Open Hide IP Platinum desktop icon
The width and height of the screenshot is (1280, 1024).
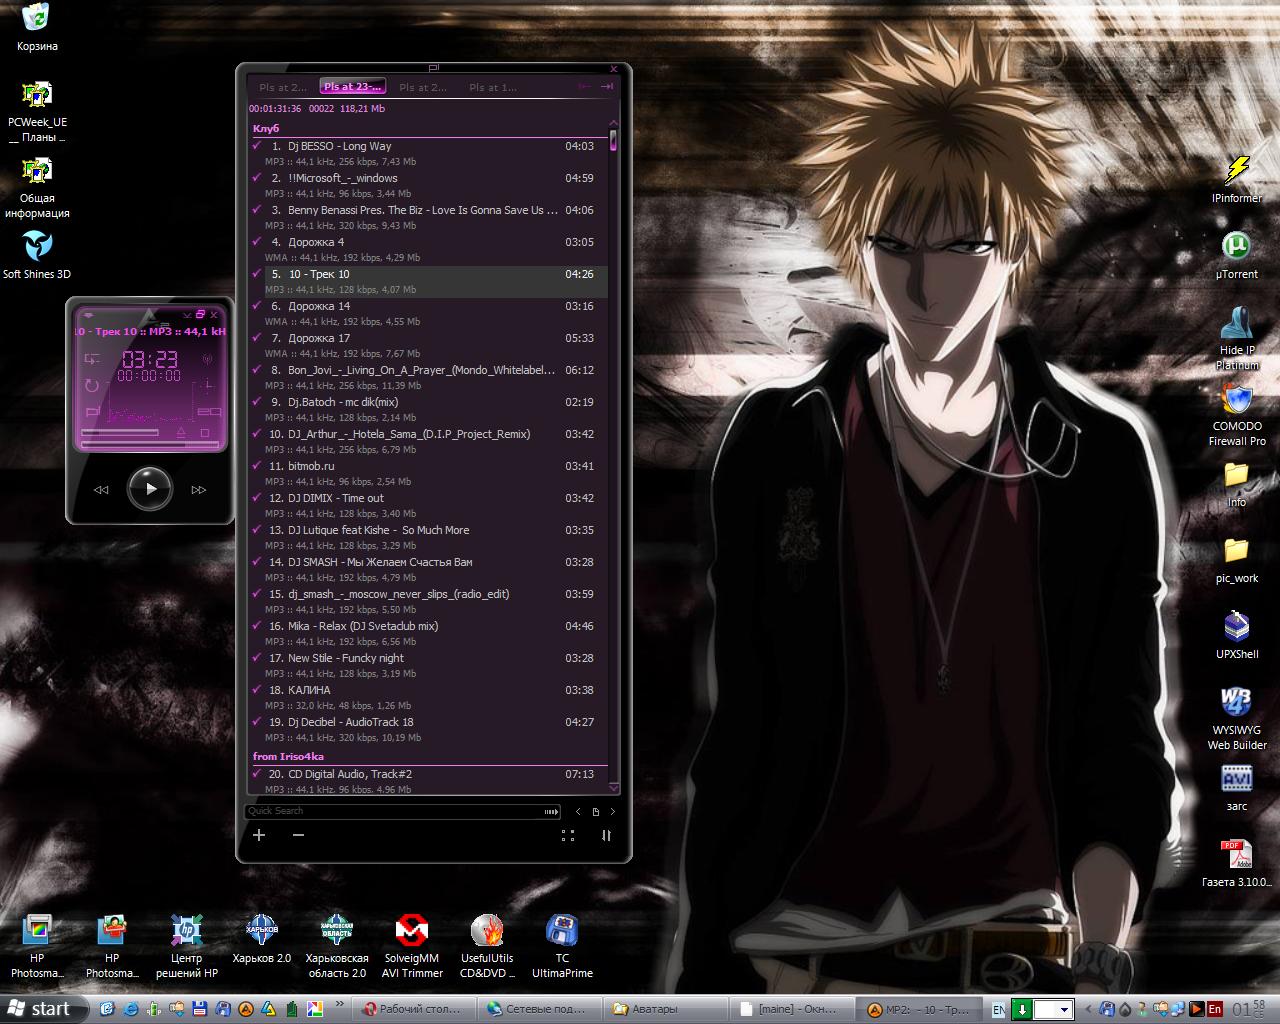point(1237,338)
